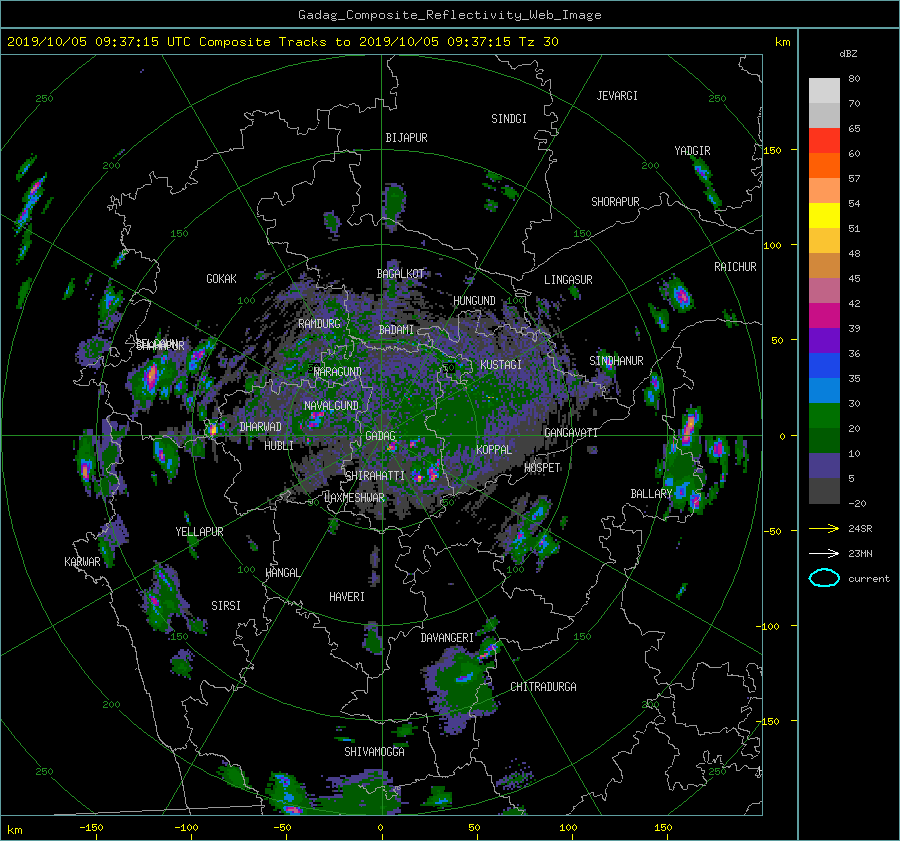
Task: Click the RAICHUR city label
Action: tap(735, 267)
